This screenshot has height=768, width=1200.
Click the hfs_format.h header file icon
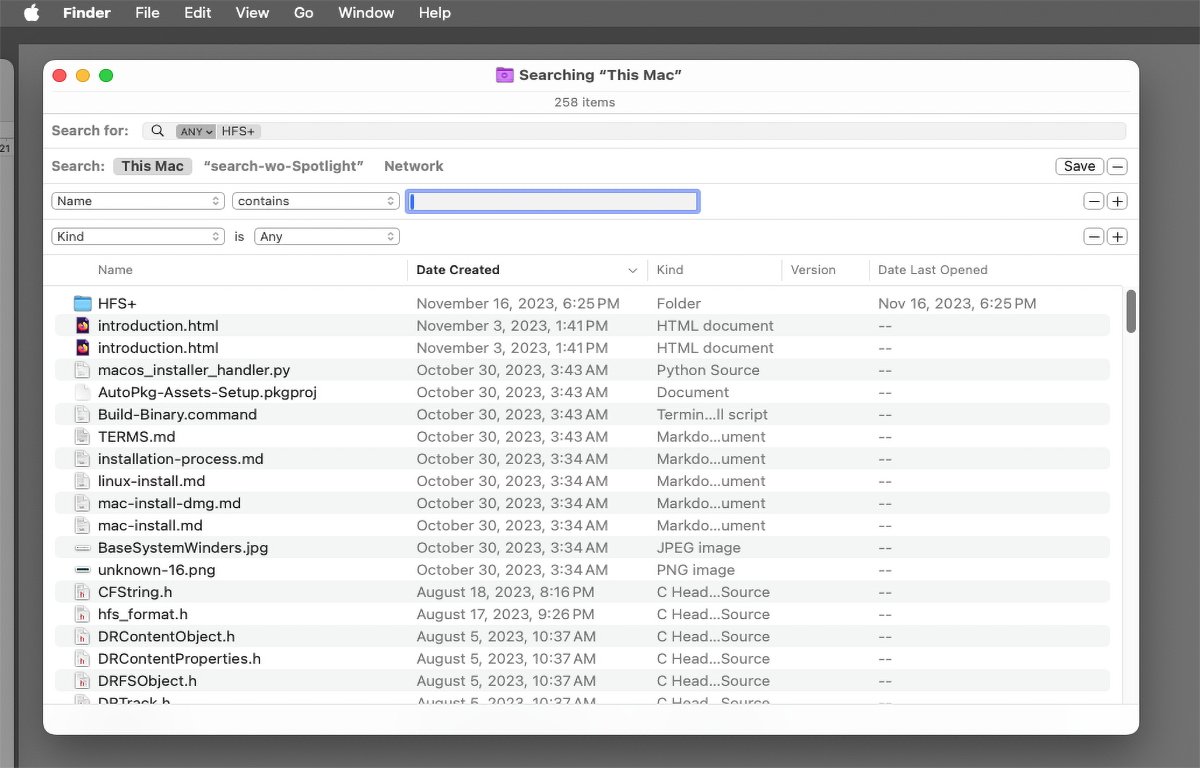82,615
